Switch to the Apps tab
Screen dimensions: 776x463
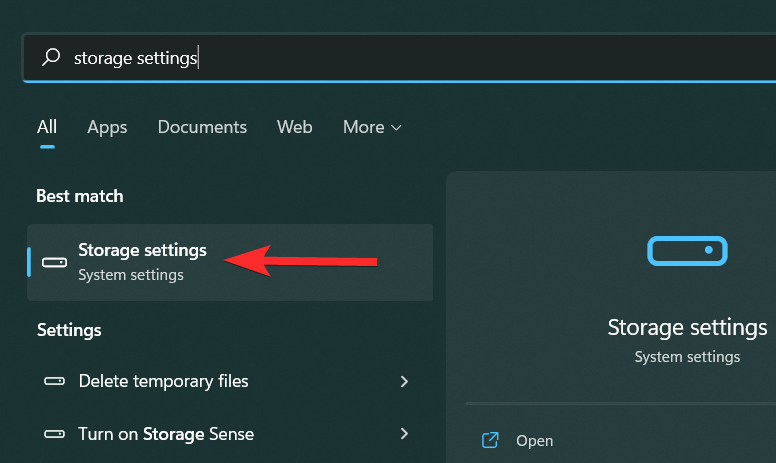click(x=107, y=127)
